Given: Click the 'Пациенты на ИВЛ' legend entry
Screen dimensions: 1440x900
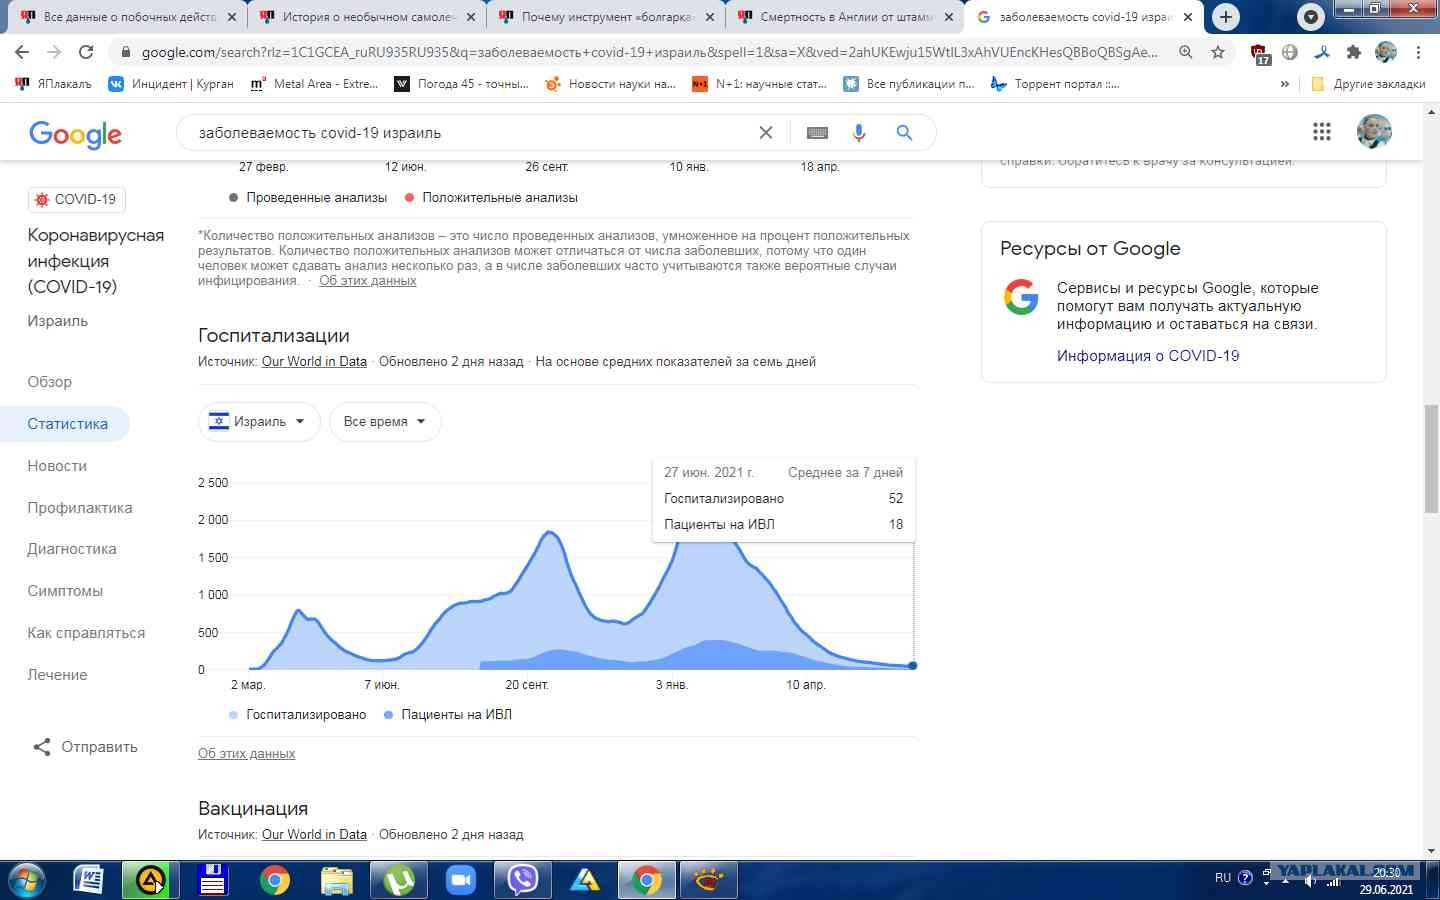Looking at the screenshot, I should tap(448, 714).
